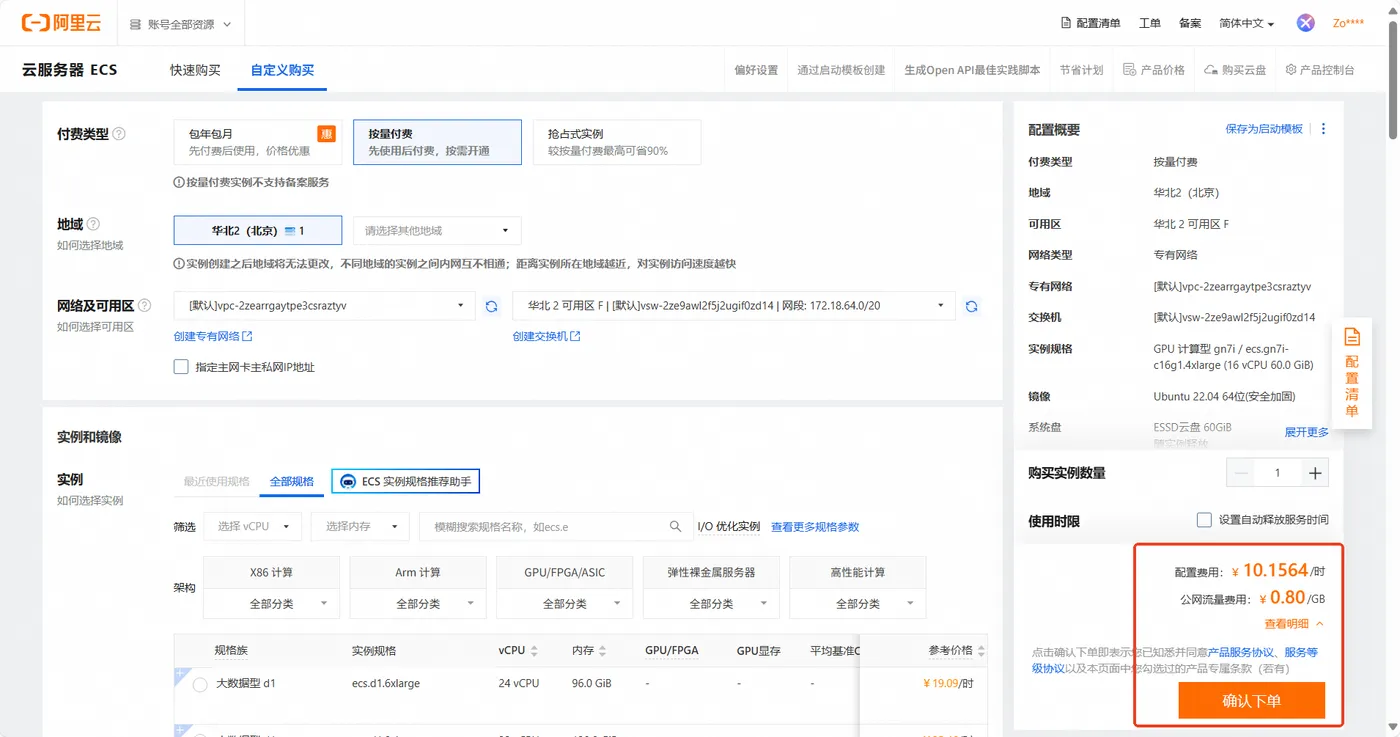The width and height of the screenshot is (1400, 737).
Task: Open the 请选择其他地域 dropdown
Action: click(x=437, y=231)
